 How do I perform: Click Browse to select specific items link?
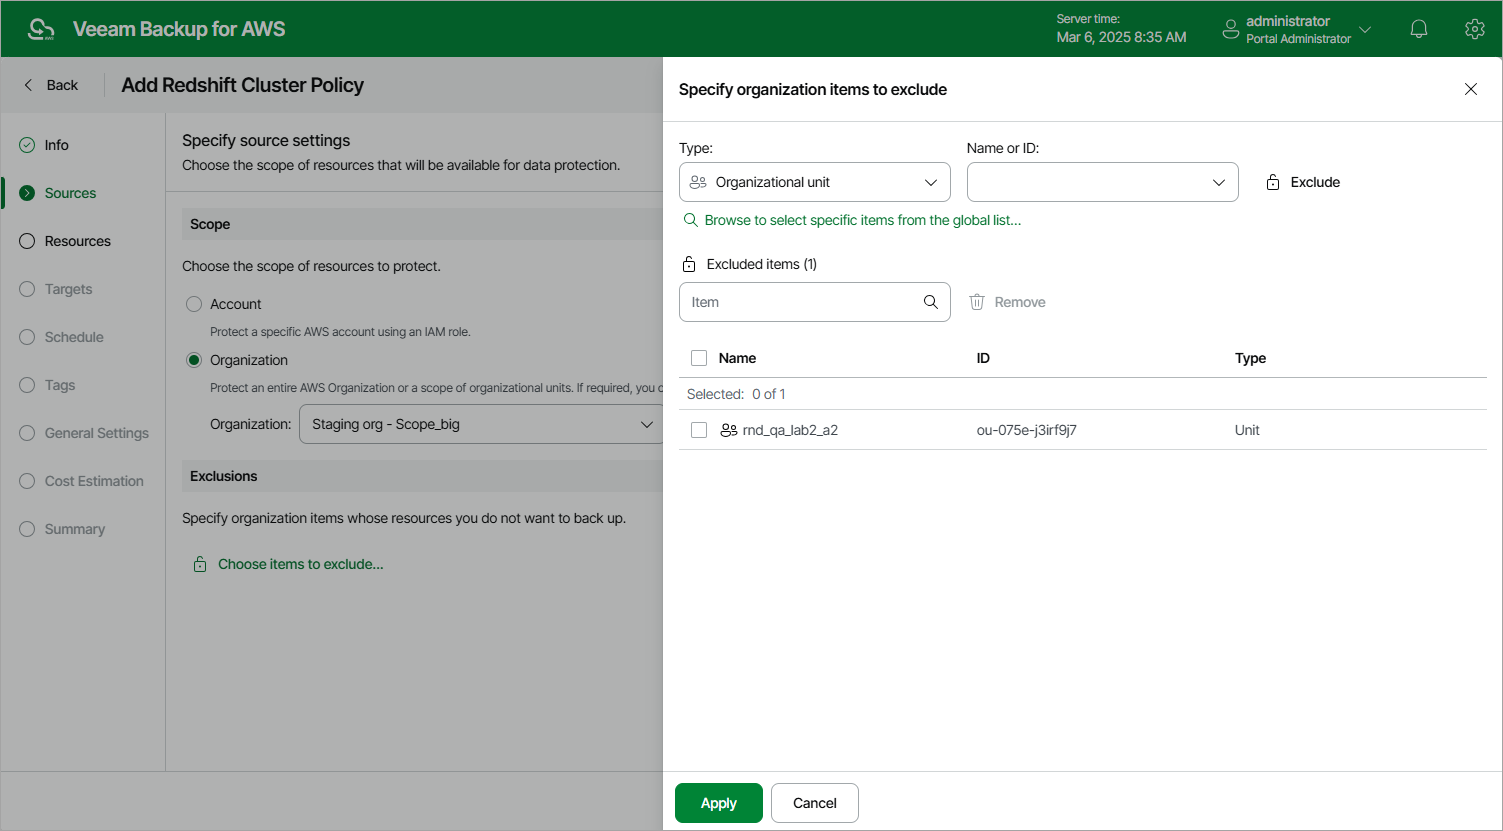[862, 220]
